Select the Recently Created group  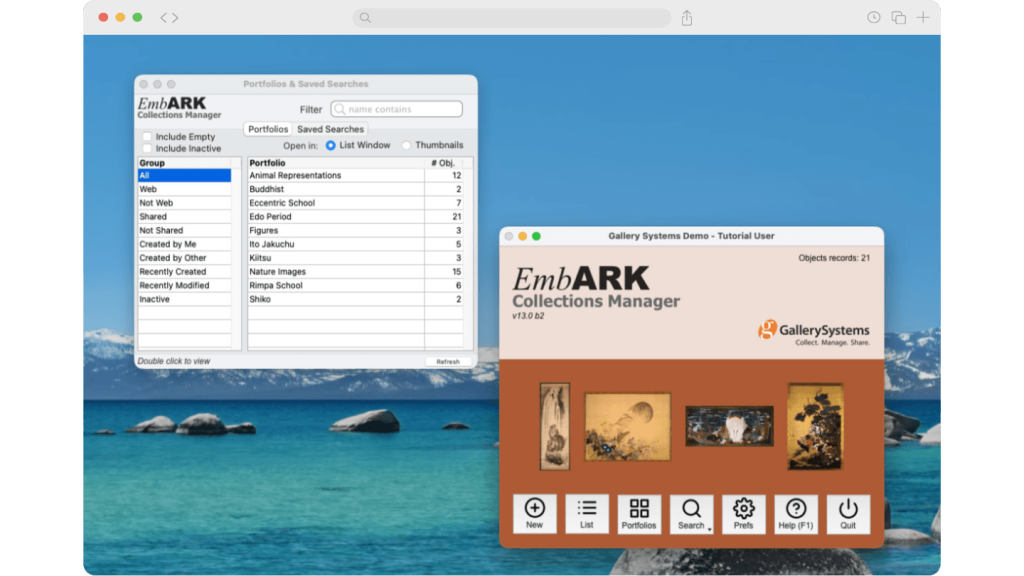[x=184, y=272]
